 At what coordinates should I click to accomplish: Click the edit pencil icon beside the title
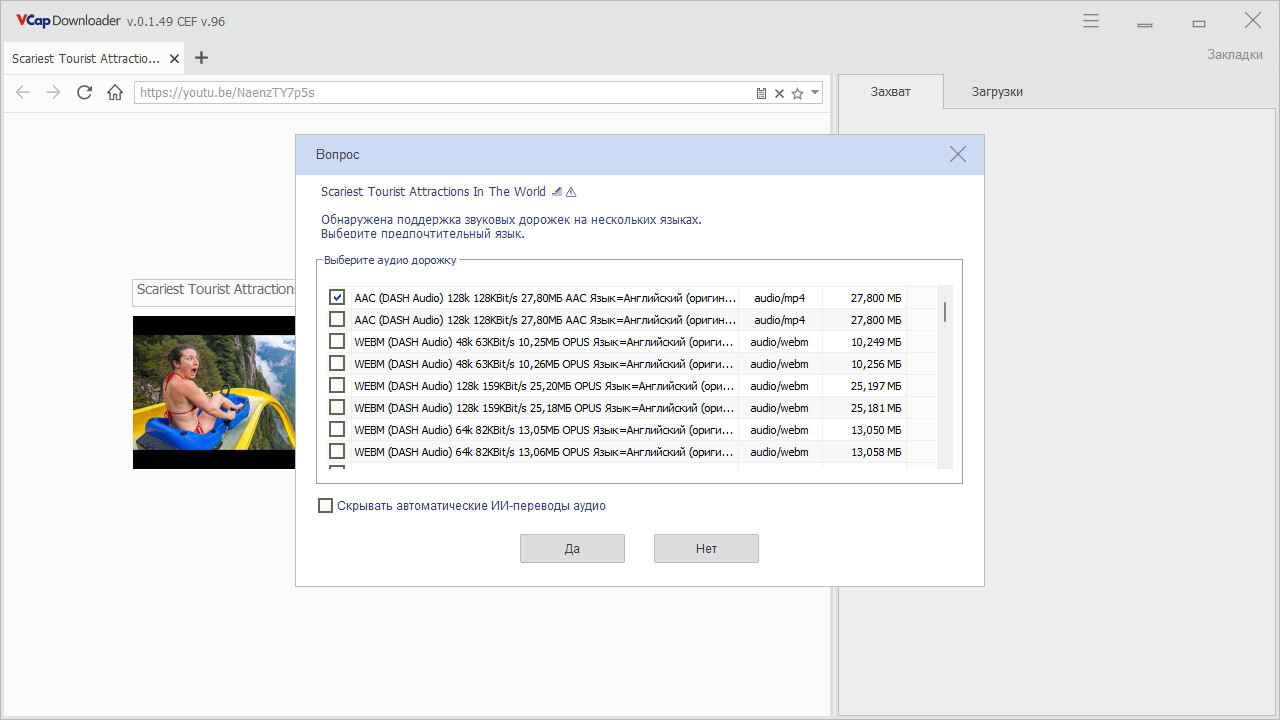point(557,192)
